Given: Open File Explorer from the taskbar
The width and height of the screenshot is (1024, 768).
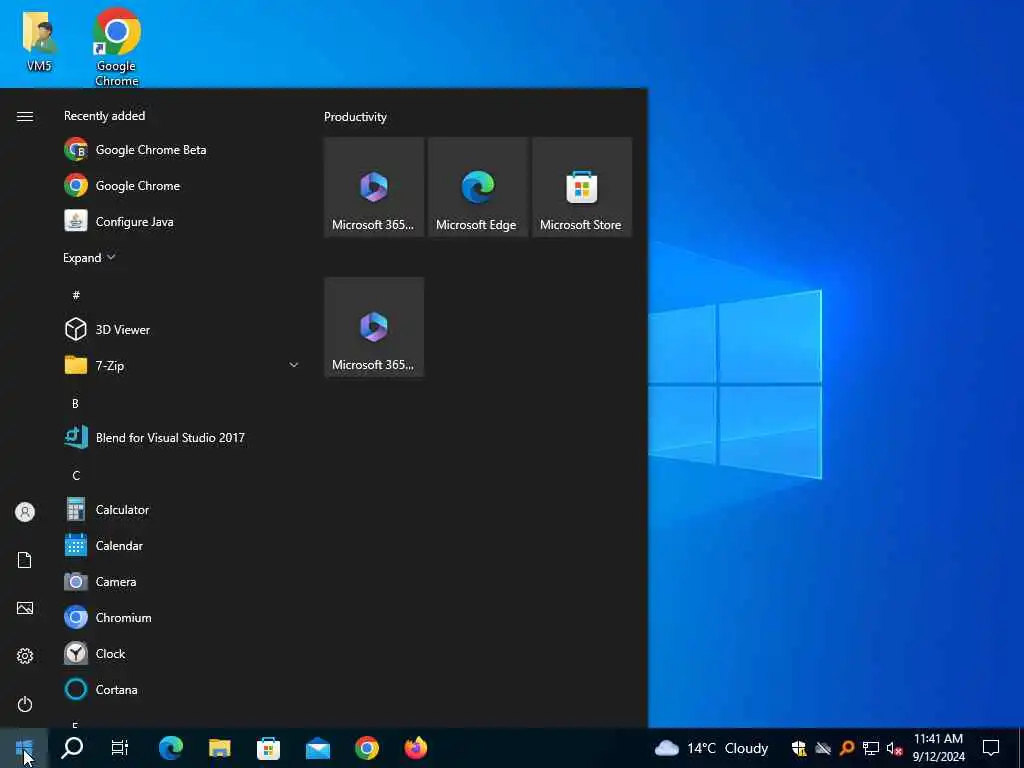Looking at the screenshot, I should click(220, 748).
